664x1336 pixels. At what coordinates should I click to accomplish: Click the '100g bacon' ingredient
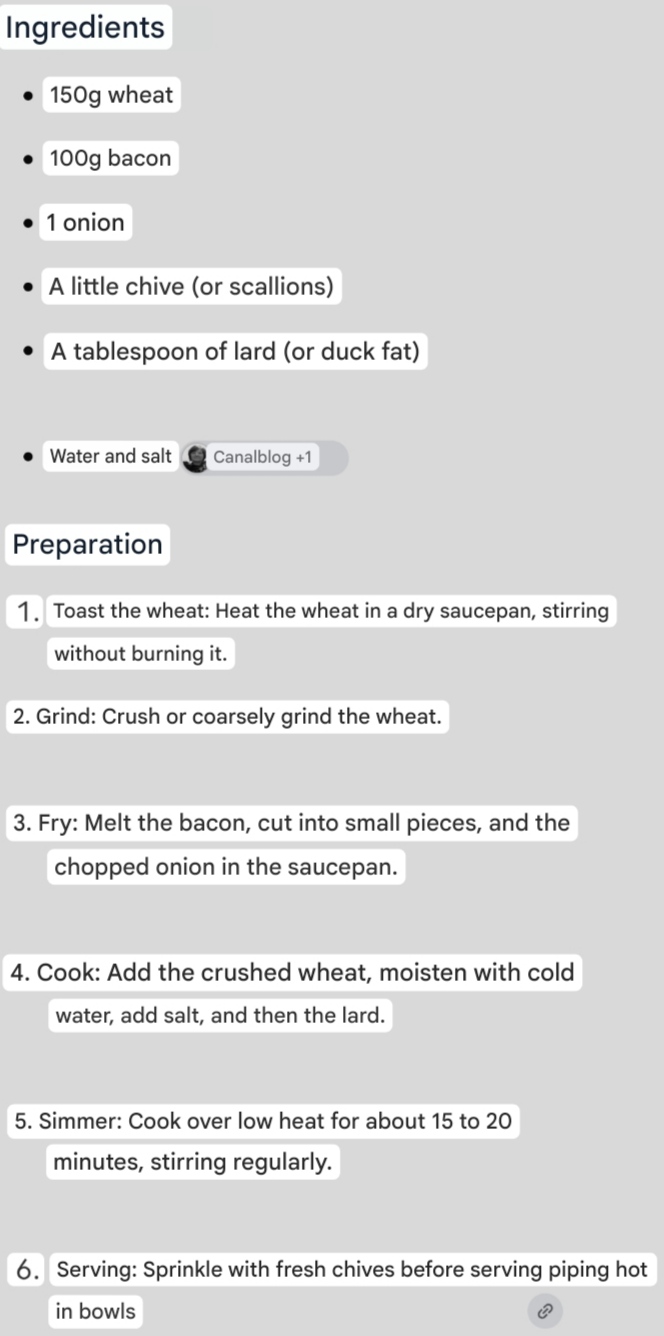tap(110, 158)
